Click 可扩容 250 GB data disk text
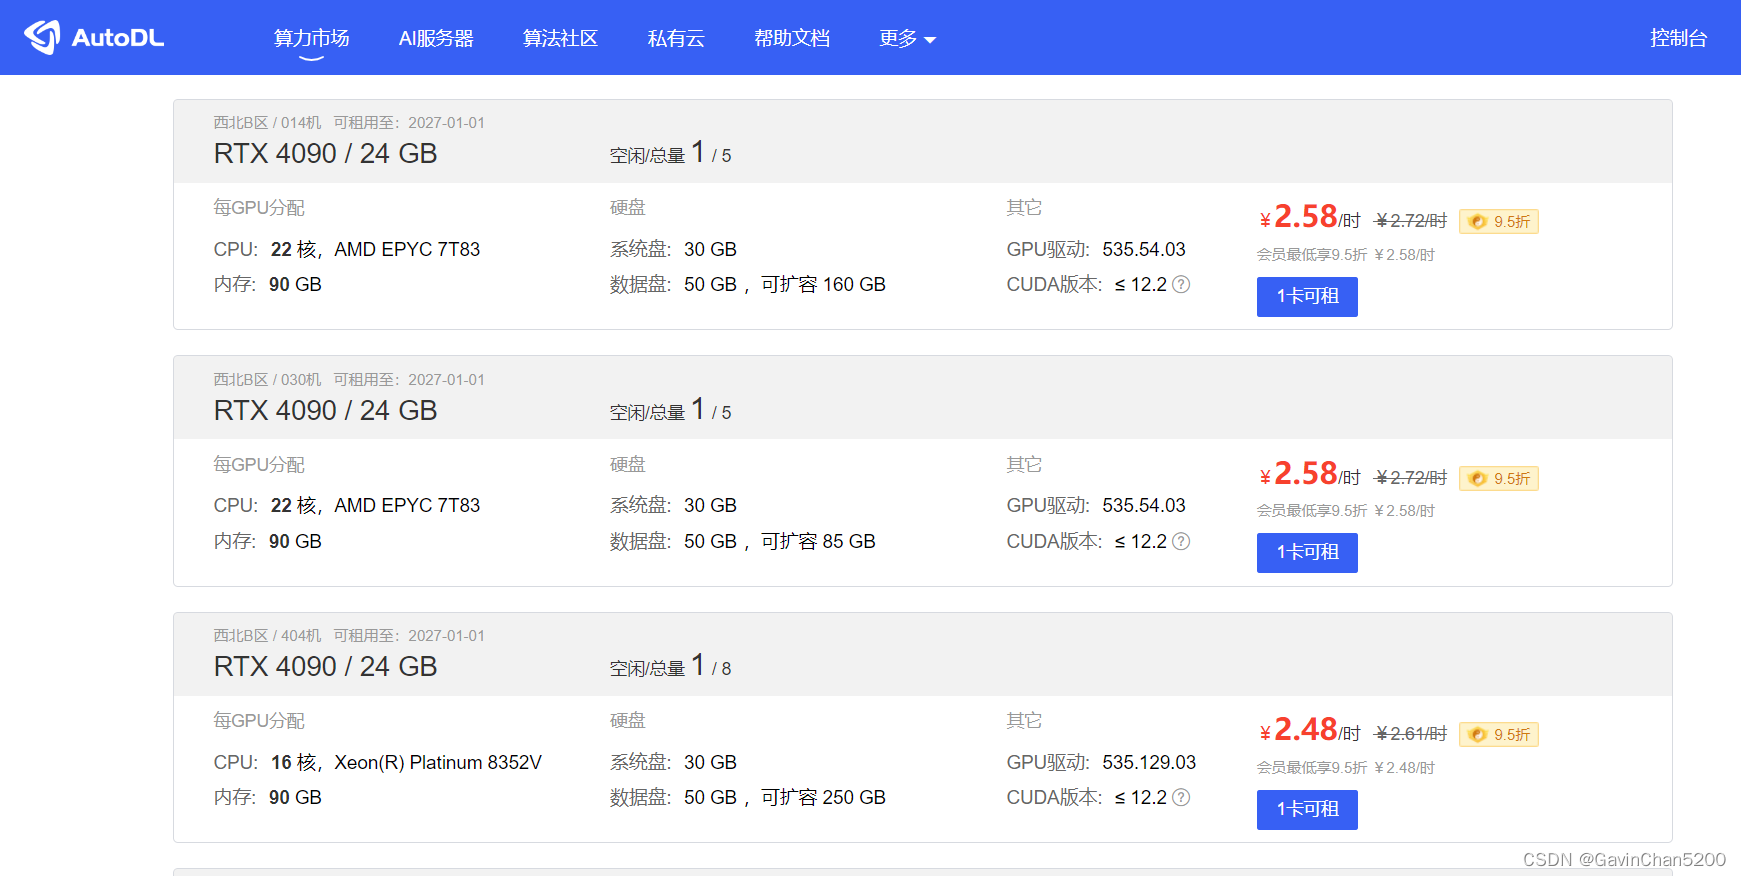 823,797
